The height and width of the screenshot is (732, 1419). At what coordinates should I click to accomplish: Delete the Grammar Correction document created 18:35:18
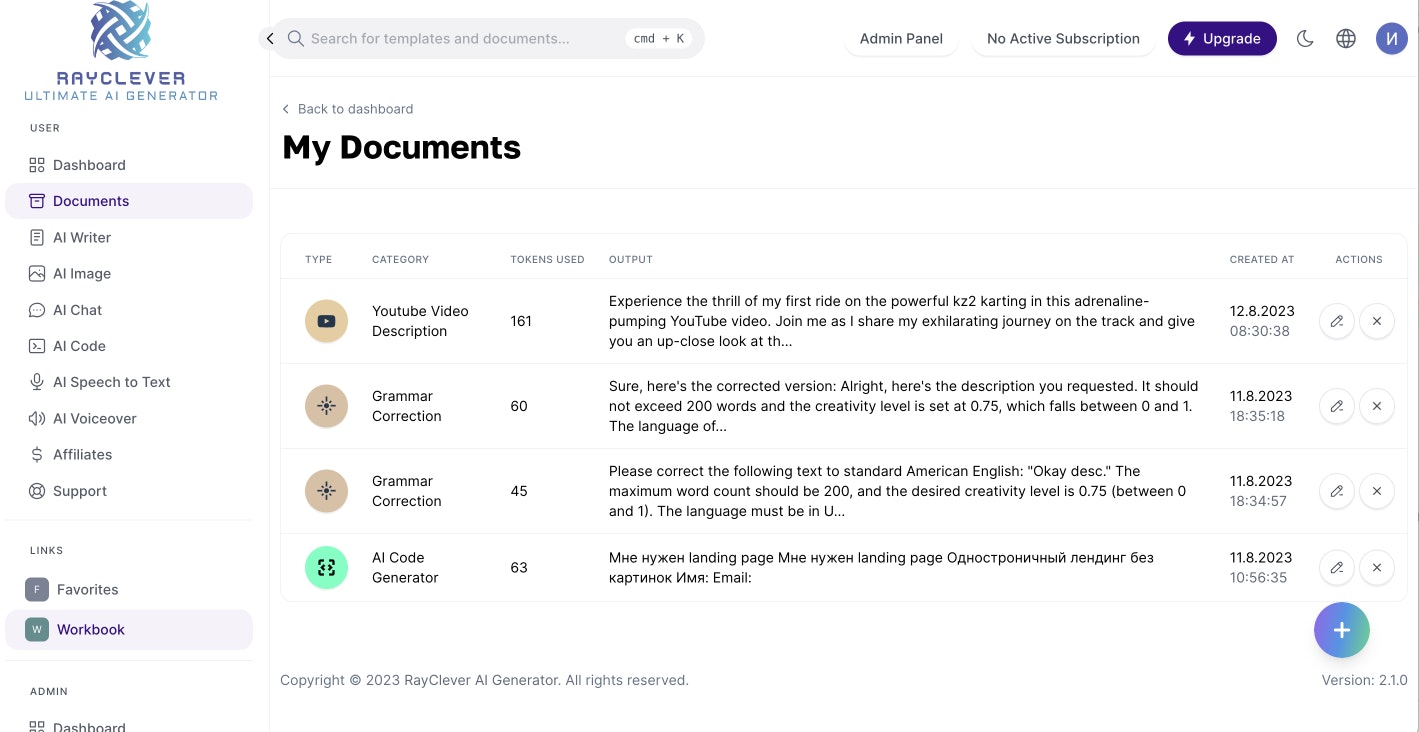(x=1377, y=406)
